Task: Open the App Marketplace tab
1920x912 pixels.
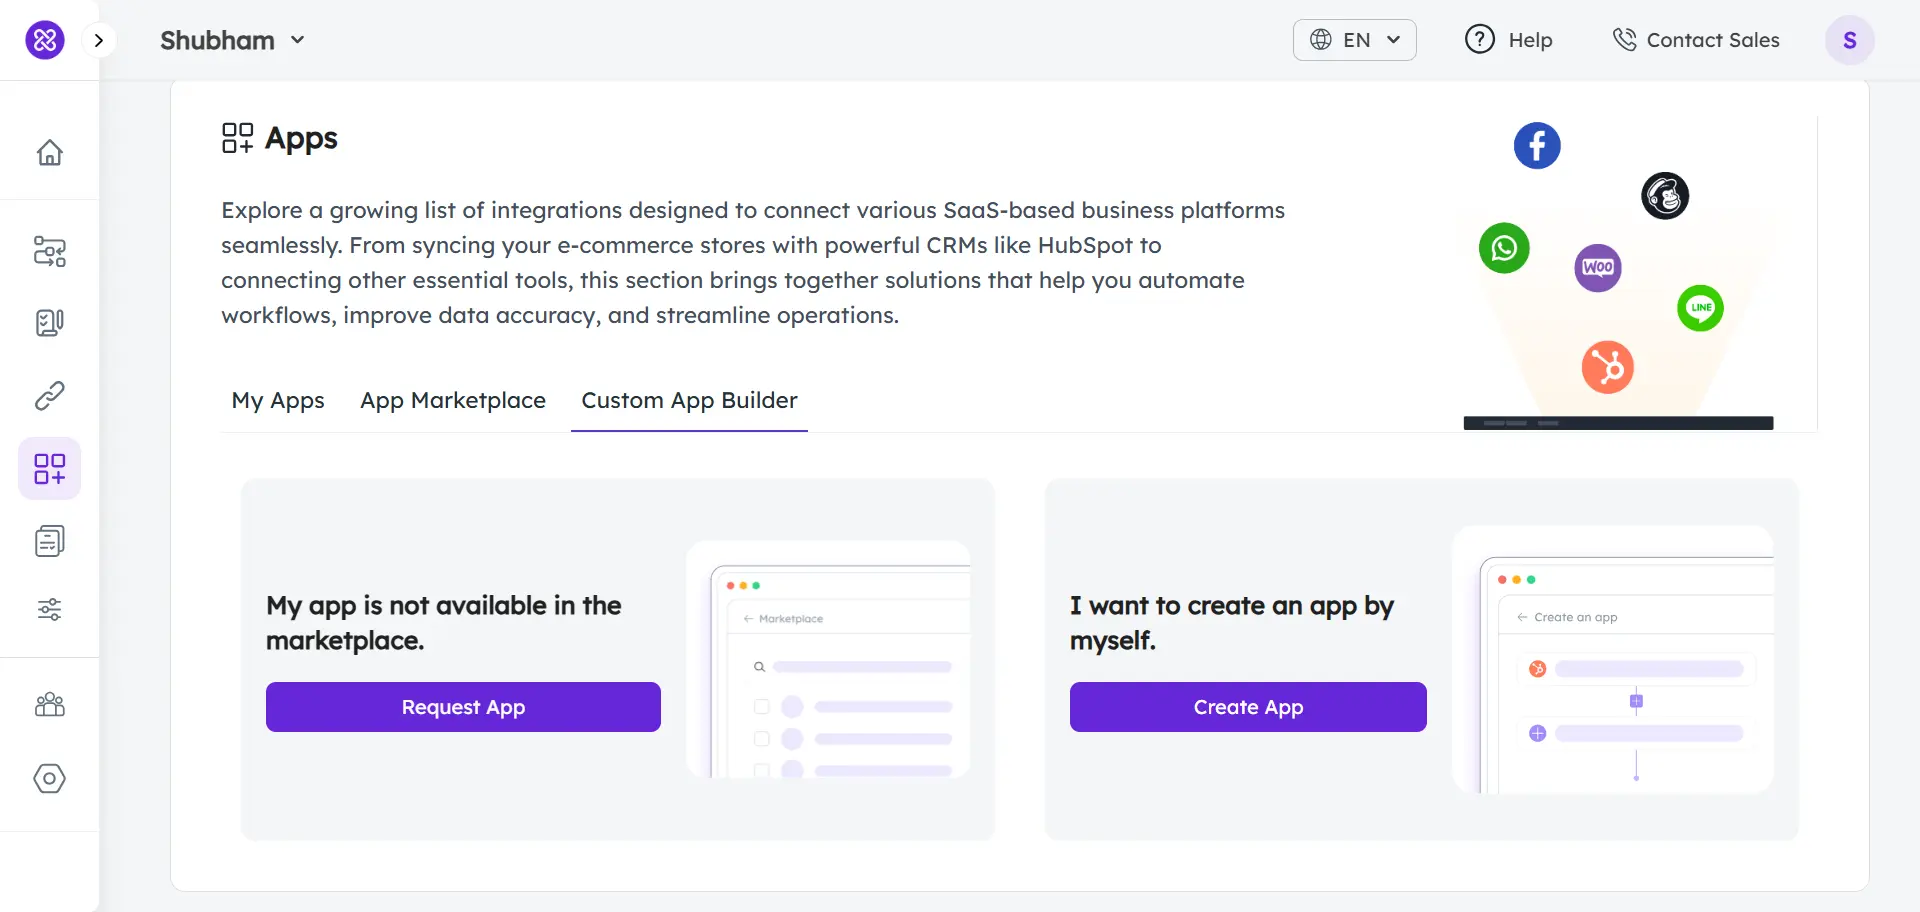Action: click(452, 400)
